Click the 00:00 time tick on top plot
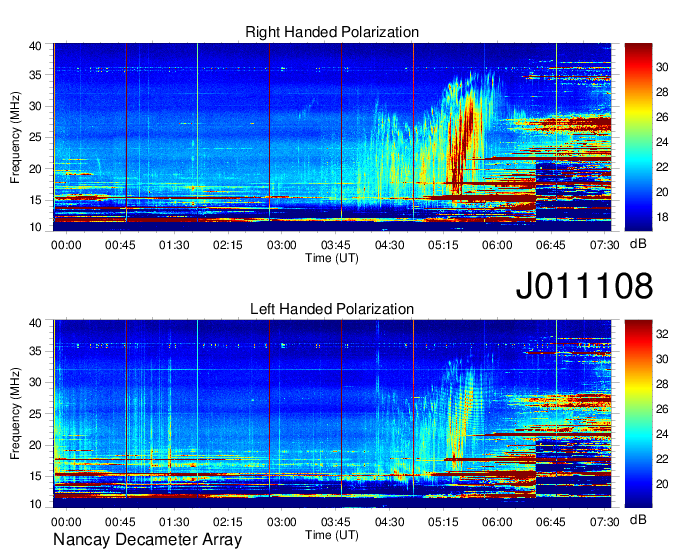 point(66,245)
